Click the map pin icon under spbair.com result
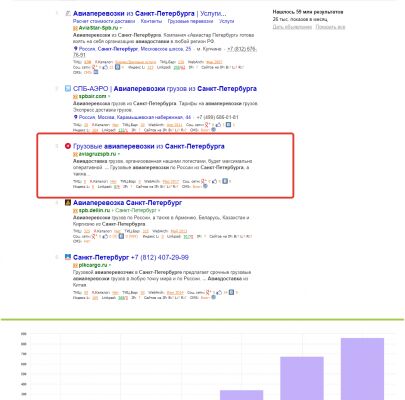This screenshot has height=400, width=405. click(75, 117)
